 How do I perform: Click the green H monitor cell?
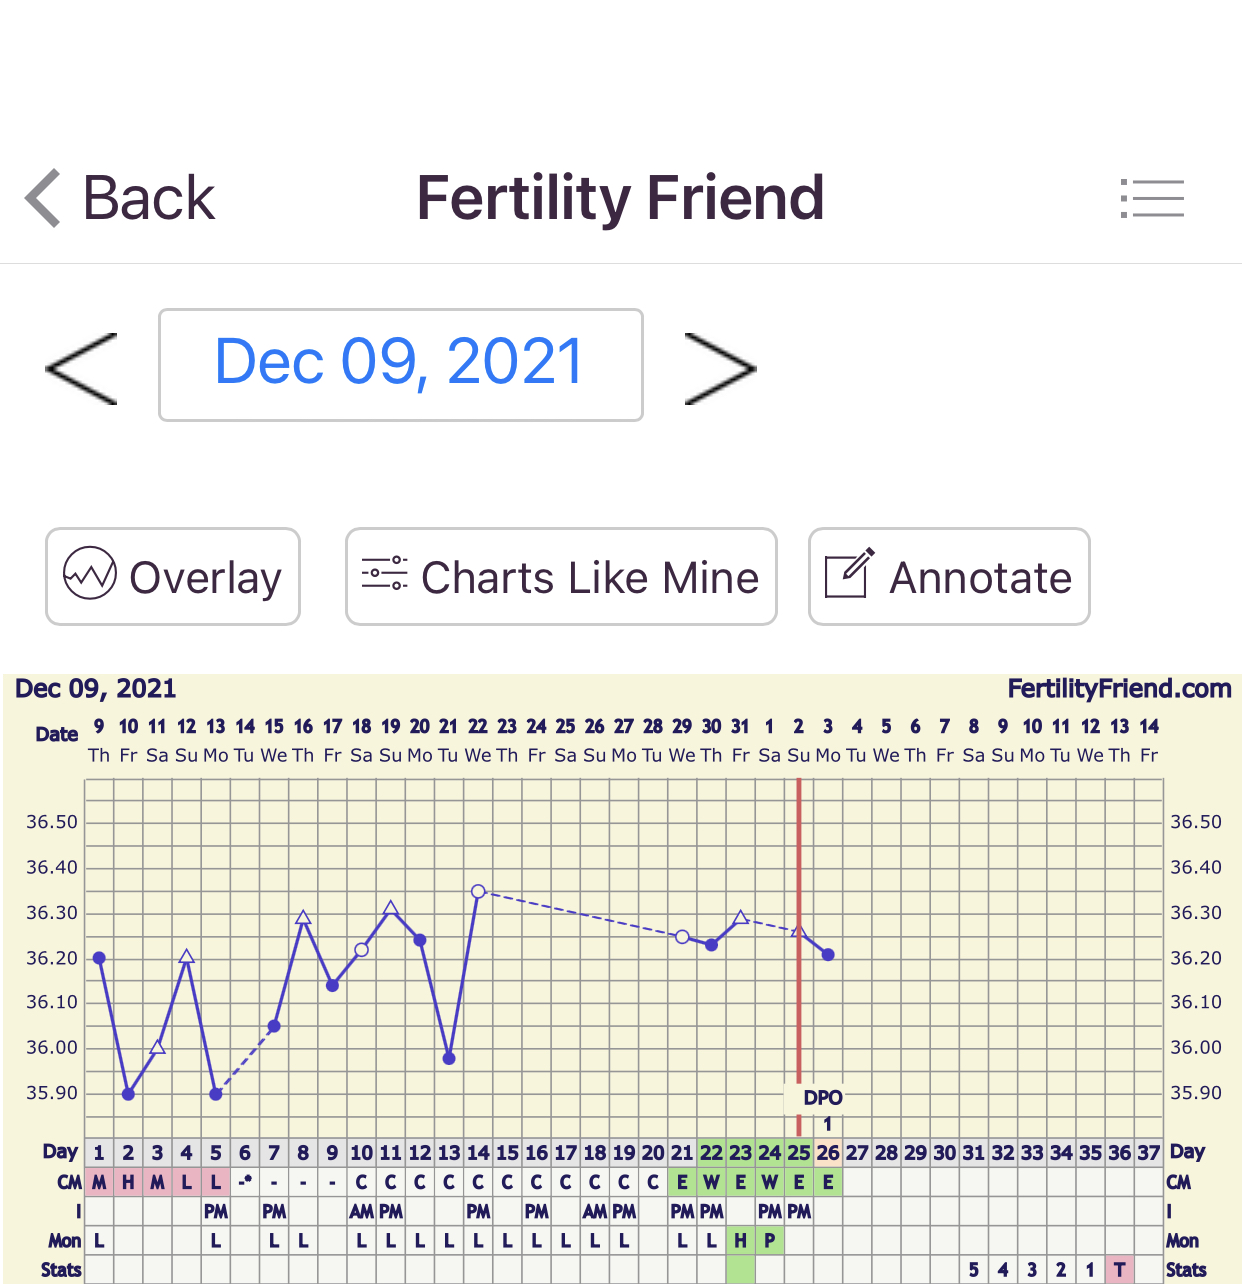740,1241
